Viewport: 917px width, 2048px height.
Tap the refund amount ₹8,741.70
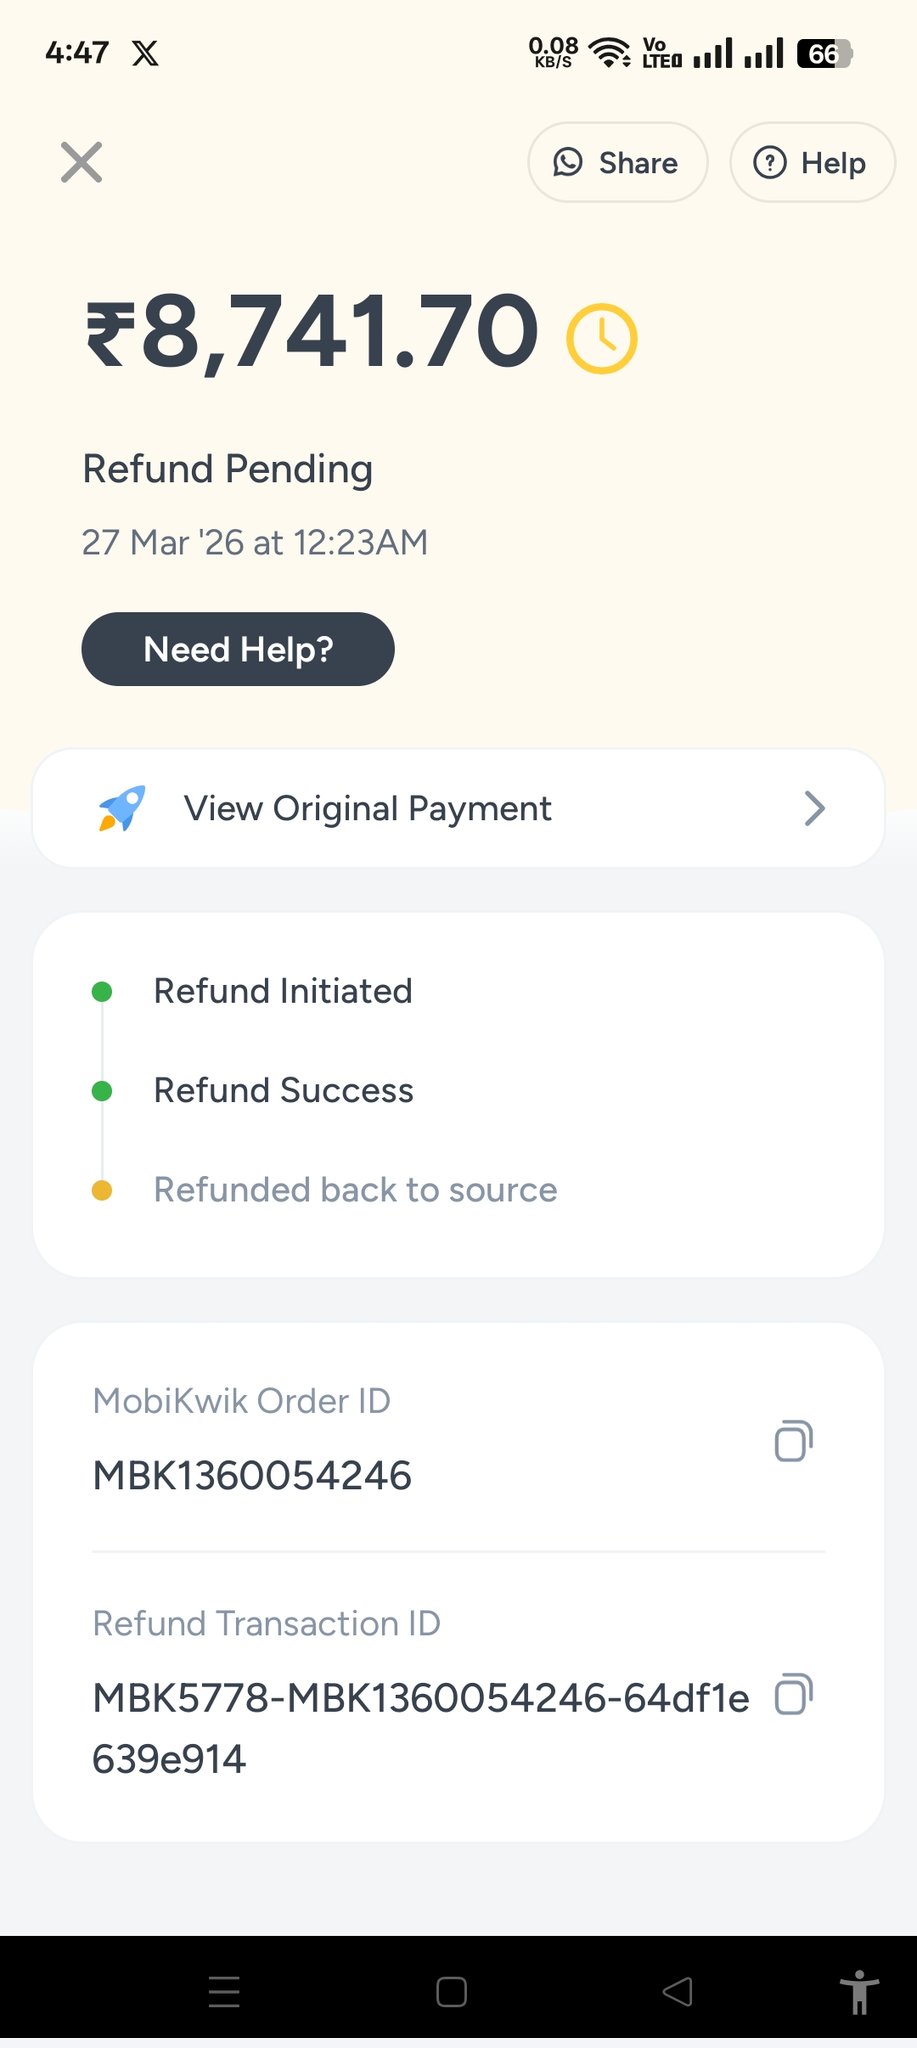click(x=312, y=332)
